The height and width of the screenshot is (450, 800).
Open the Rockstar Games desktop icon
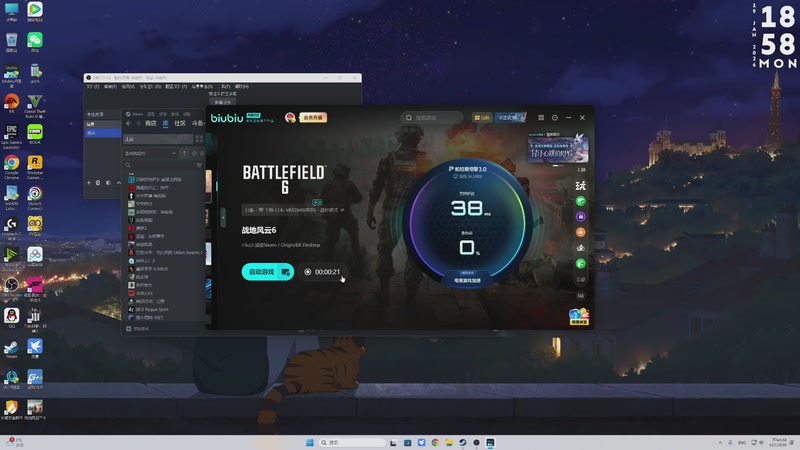(35, 167)
